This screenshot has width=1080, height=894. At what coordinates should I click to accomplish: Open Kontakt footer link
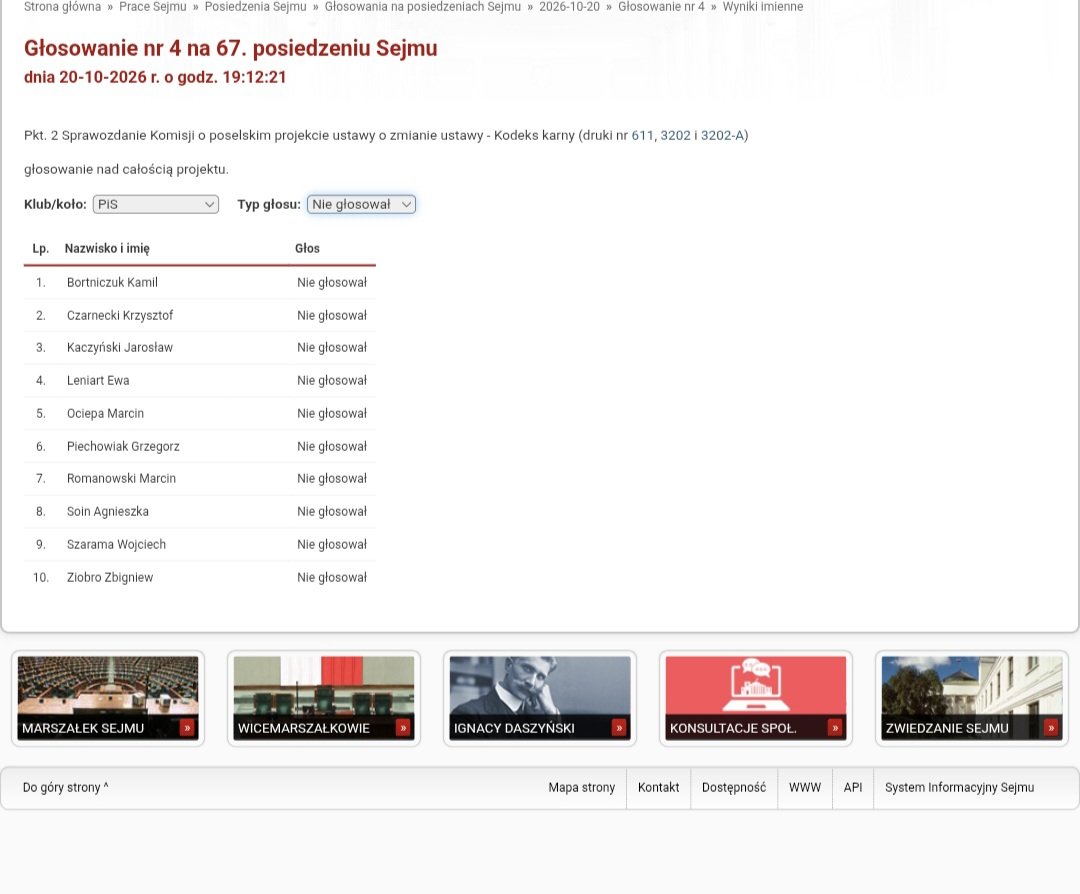658,787
